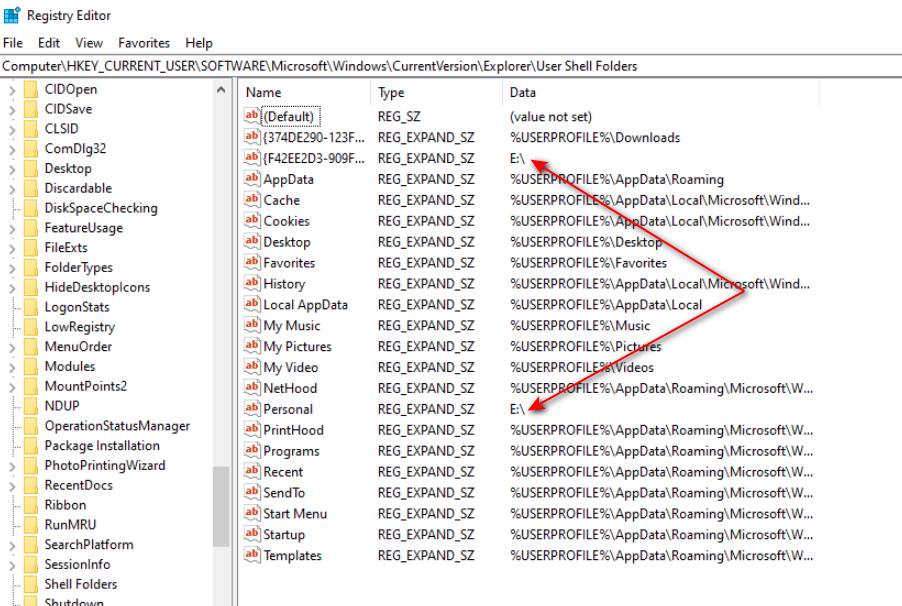The height and width of the screenshot is (606, 902).
Task: Sort values by the Data column header
Action: pyautogui.click(x=662, y=93)
